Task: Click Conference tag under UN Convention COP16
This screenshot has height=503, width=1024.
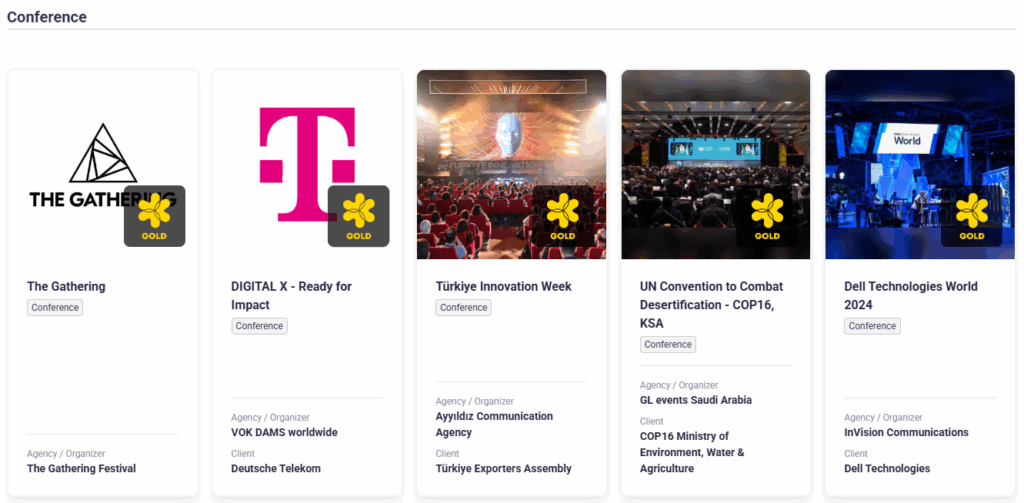Action: [x=668, y=344]
